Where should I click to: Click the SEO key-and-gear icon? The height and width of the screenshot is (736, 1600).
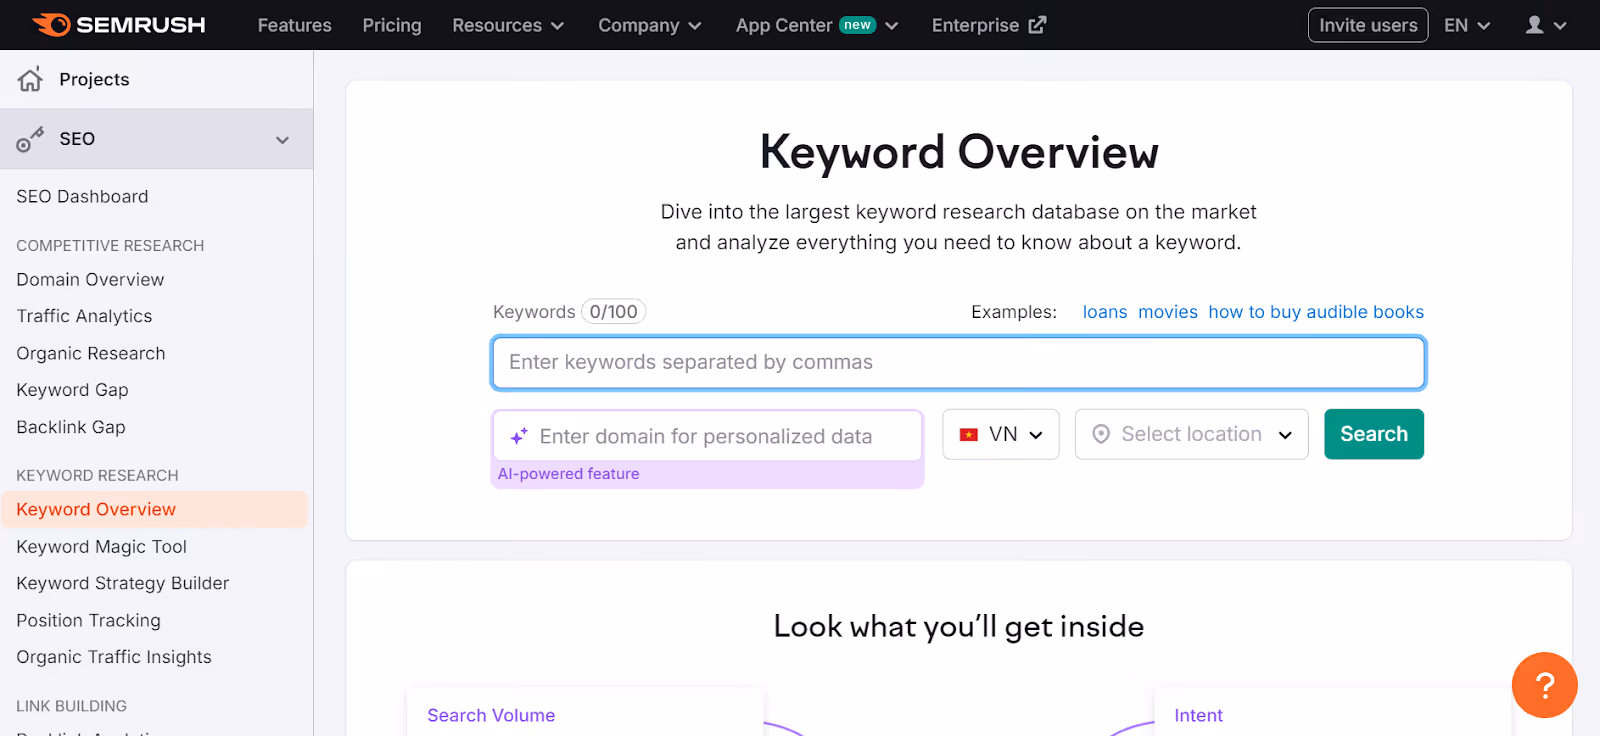pyautogui.click(x=30, y=139)
